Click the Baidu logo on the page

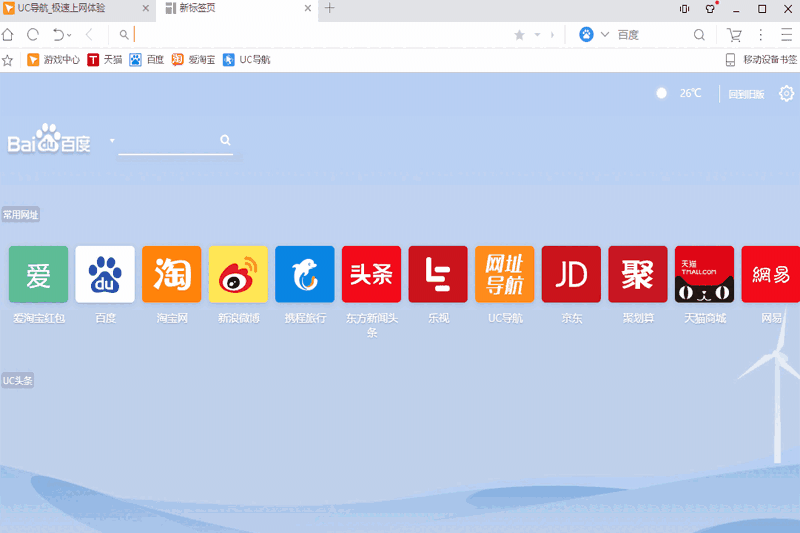[x=49, y=138]
